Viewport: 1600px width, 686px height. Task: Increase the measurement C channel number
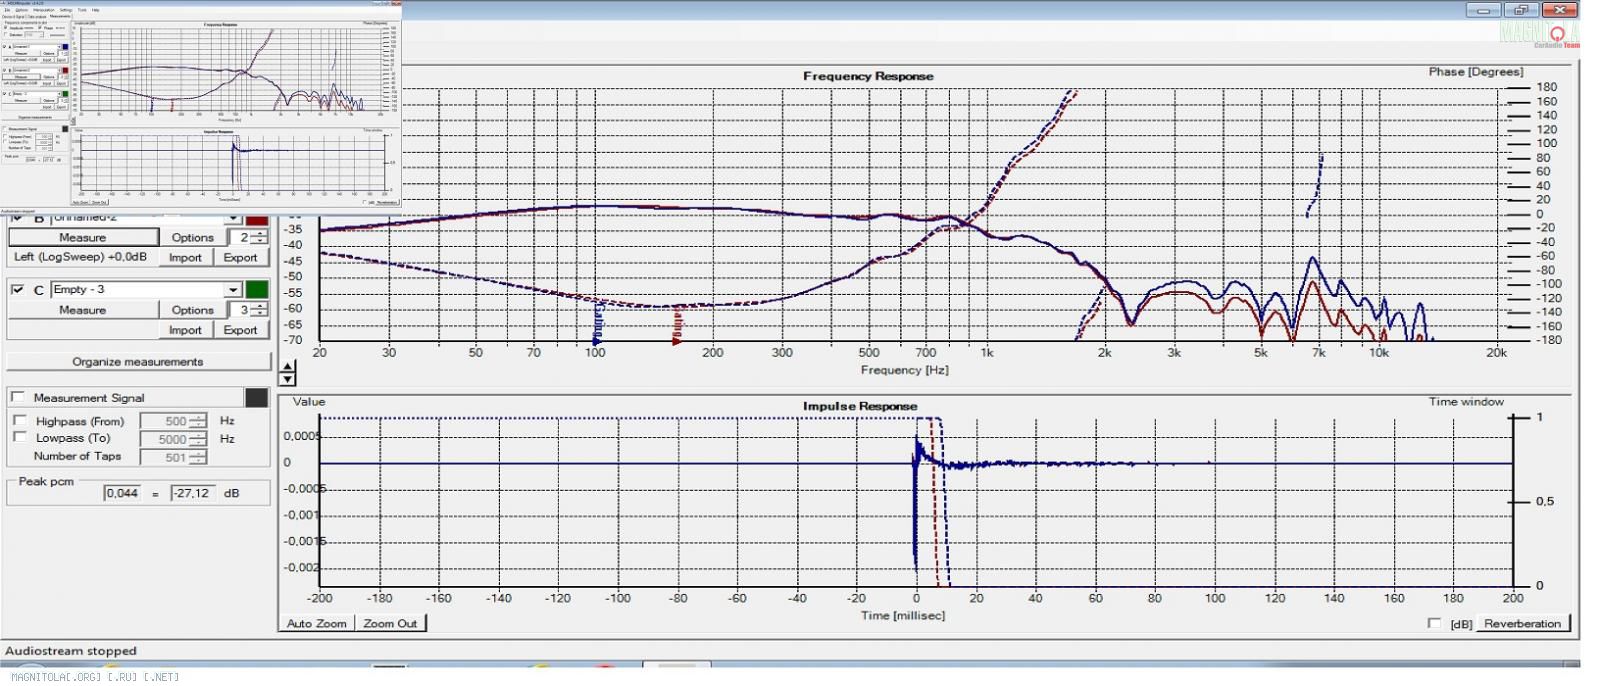click(260, 306)
